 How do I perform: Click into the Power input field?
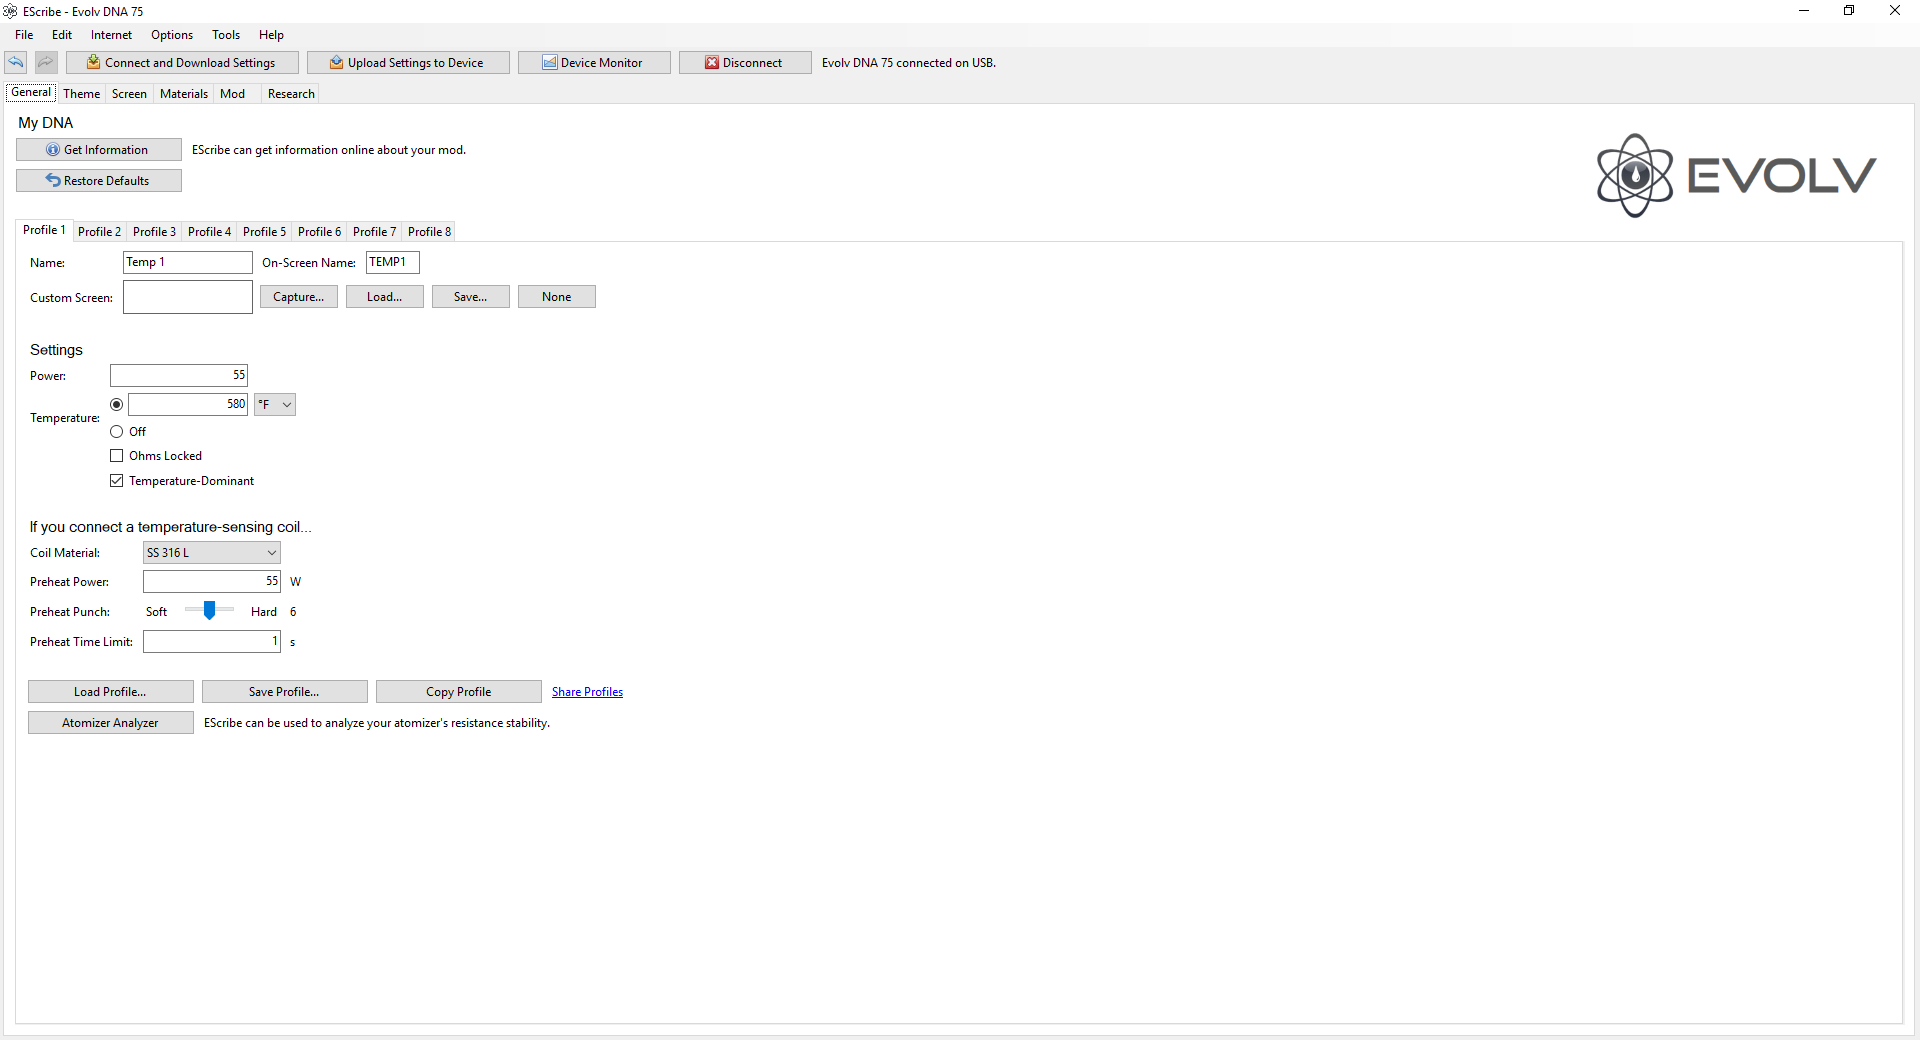pyautogui.click(x=178, y=376)
